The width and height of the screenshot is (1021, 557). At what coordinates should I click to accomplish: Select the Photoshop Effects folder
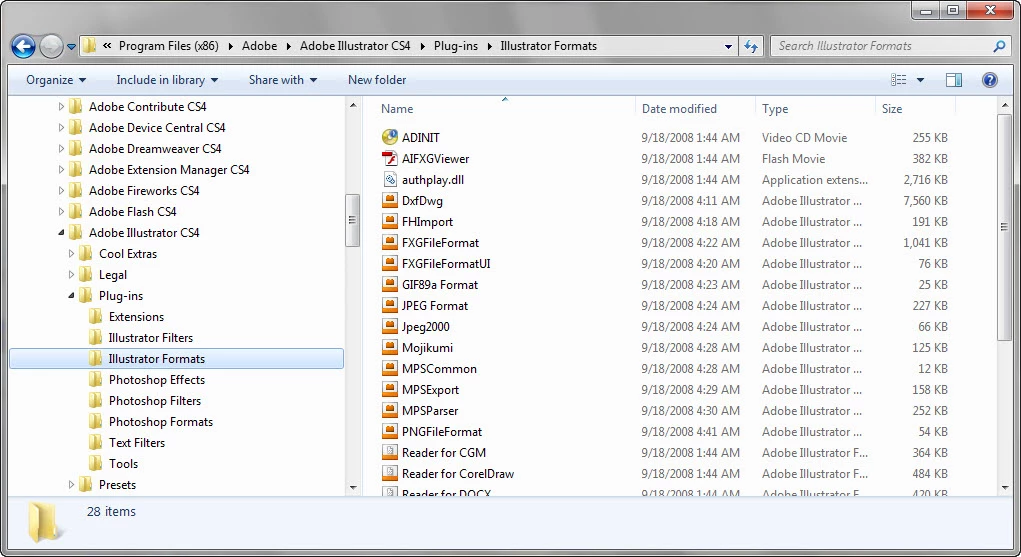(x=156, y=380)
